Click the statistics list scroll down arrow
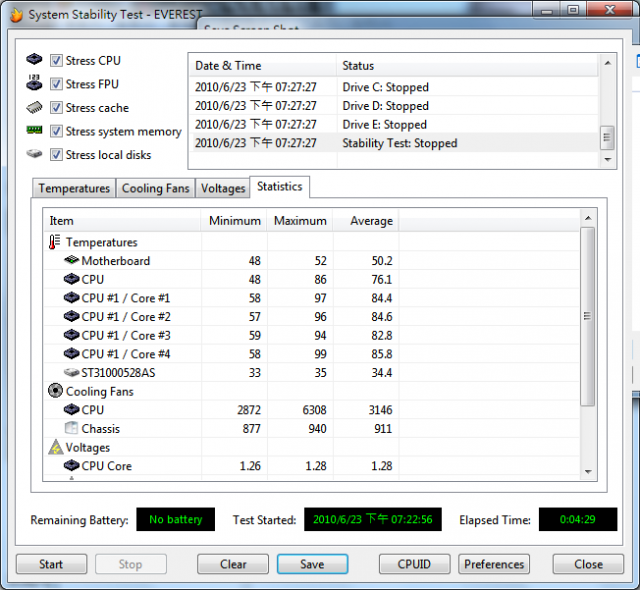 click(588, 472)
